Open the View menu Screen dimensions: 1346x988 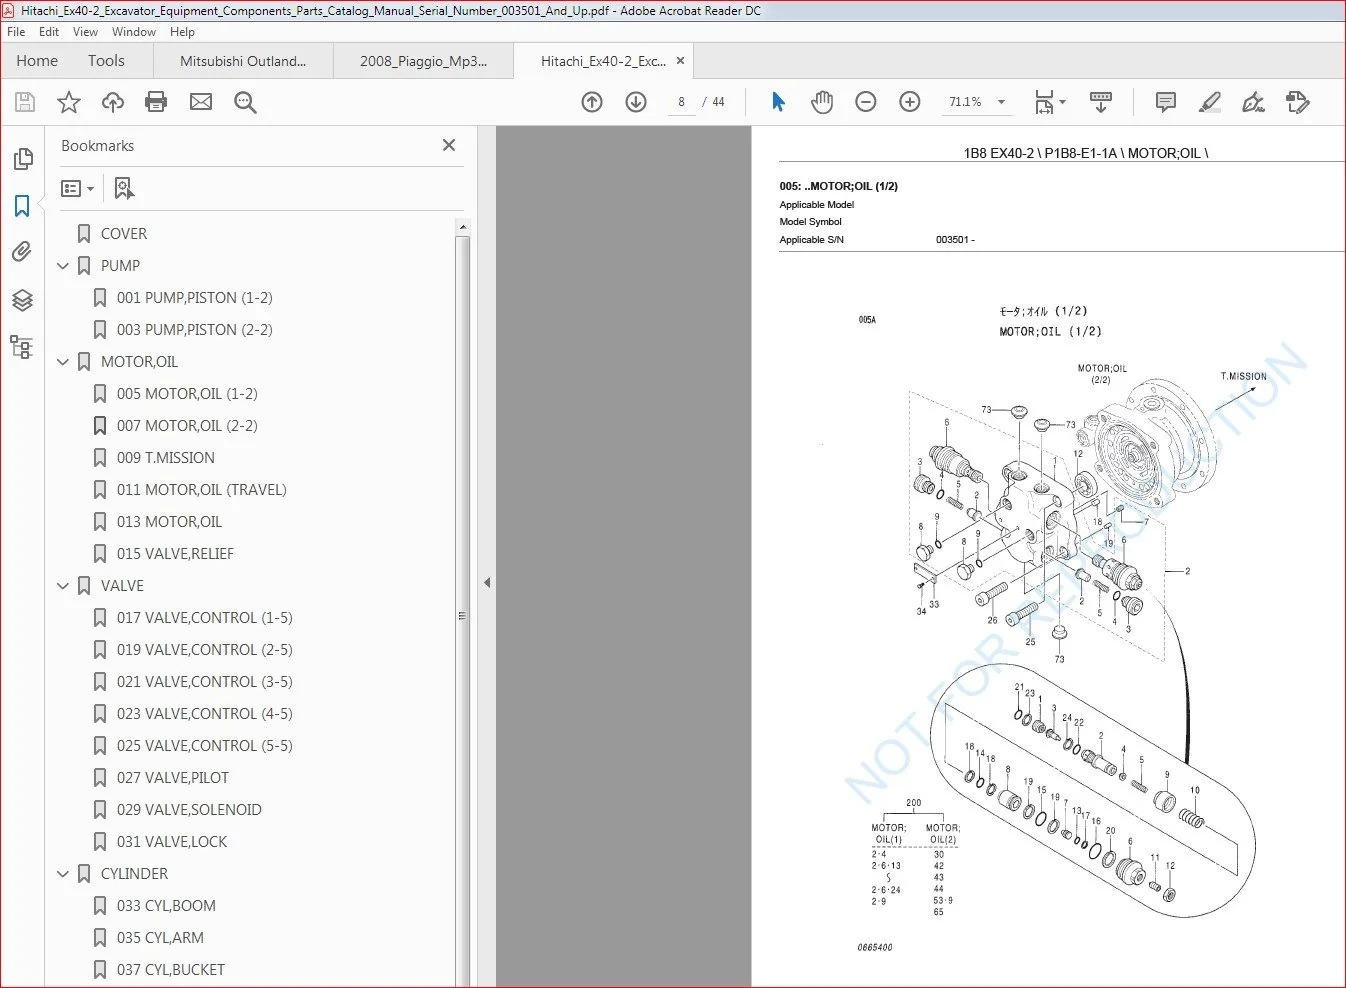pos(85,32)
